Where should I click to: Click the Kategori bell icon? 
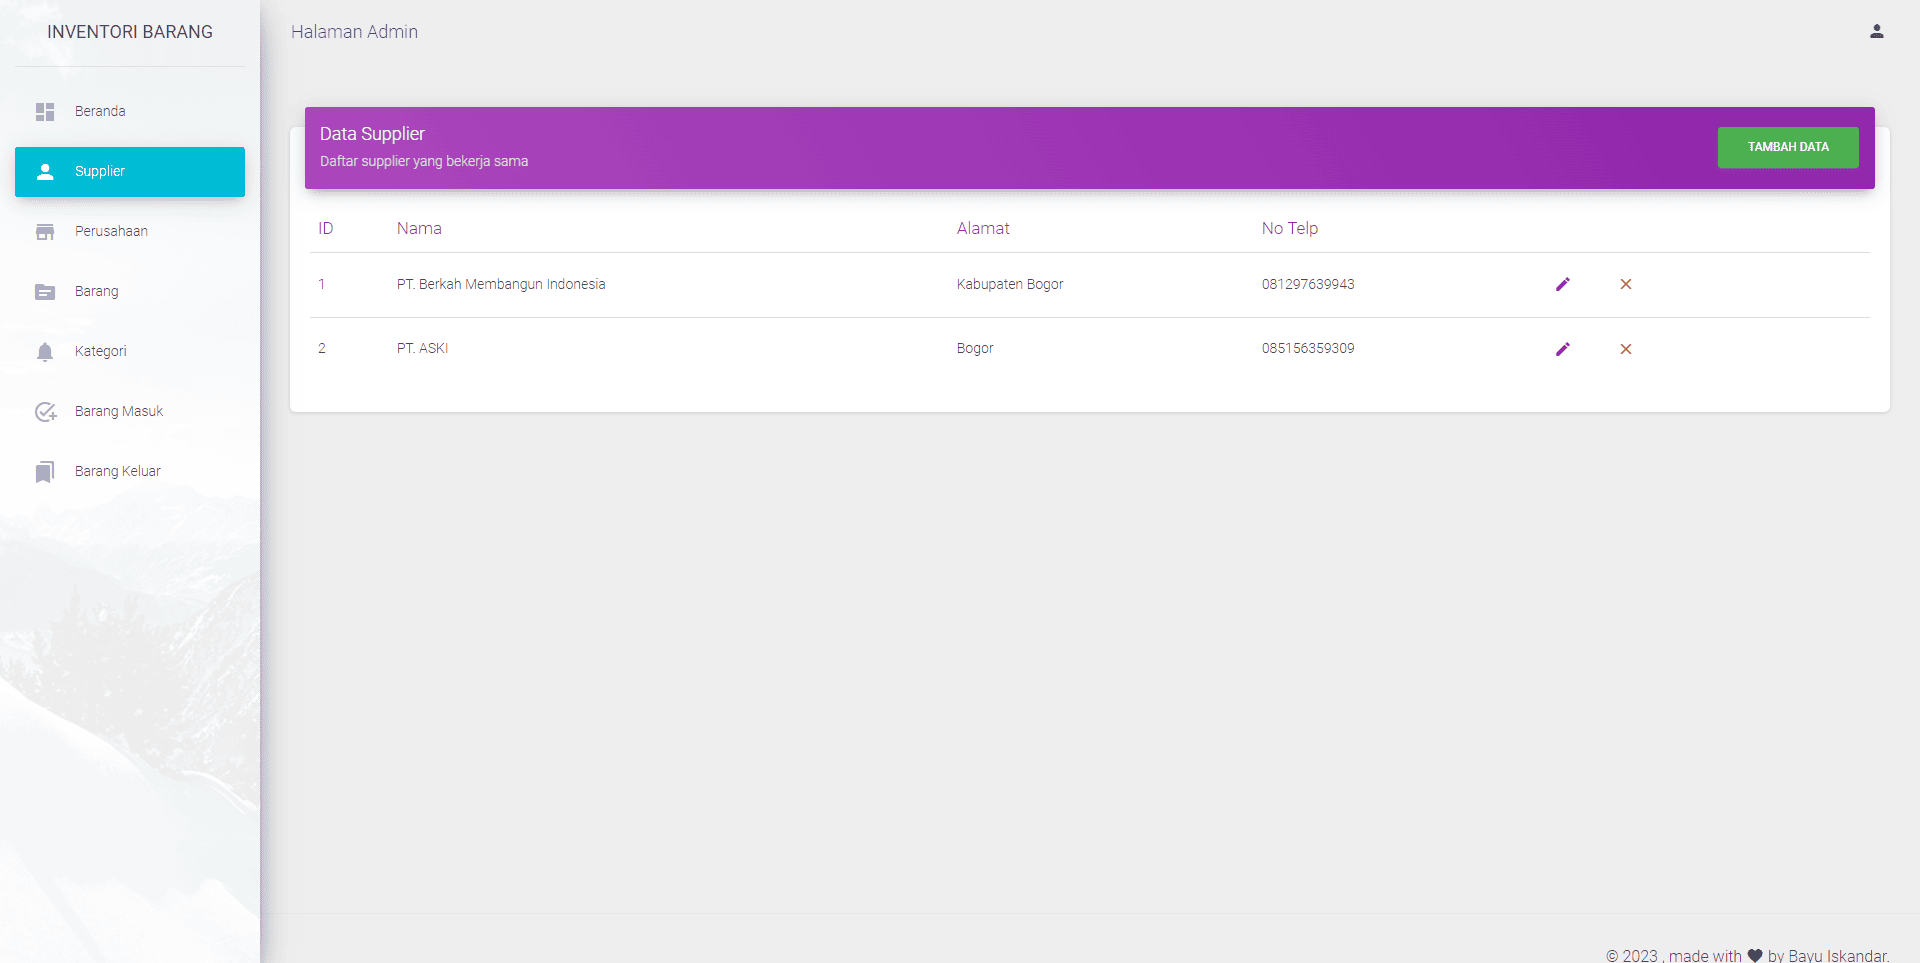(45, 351)
